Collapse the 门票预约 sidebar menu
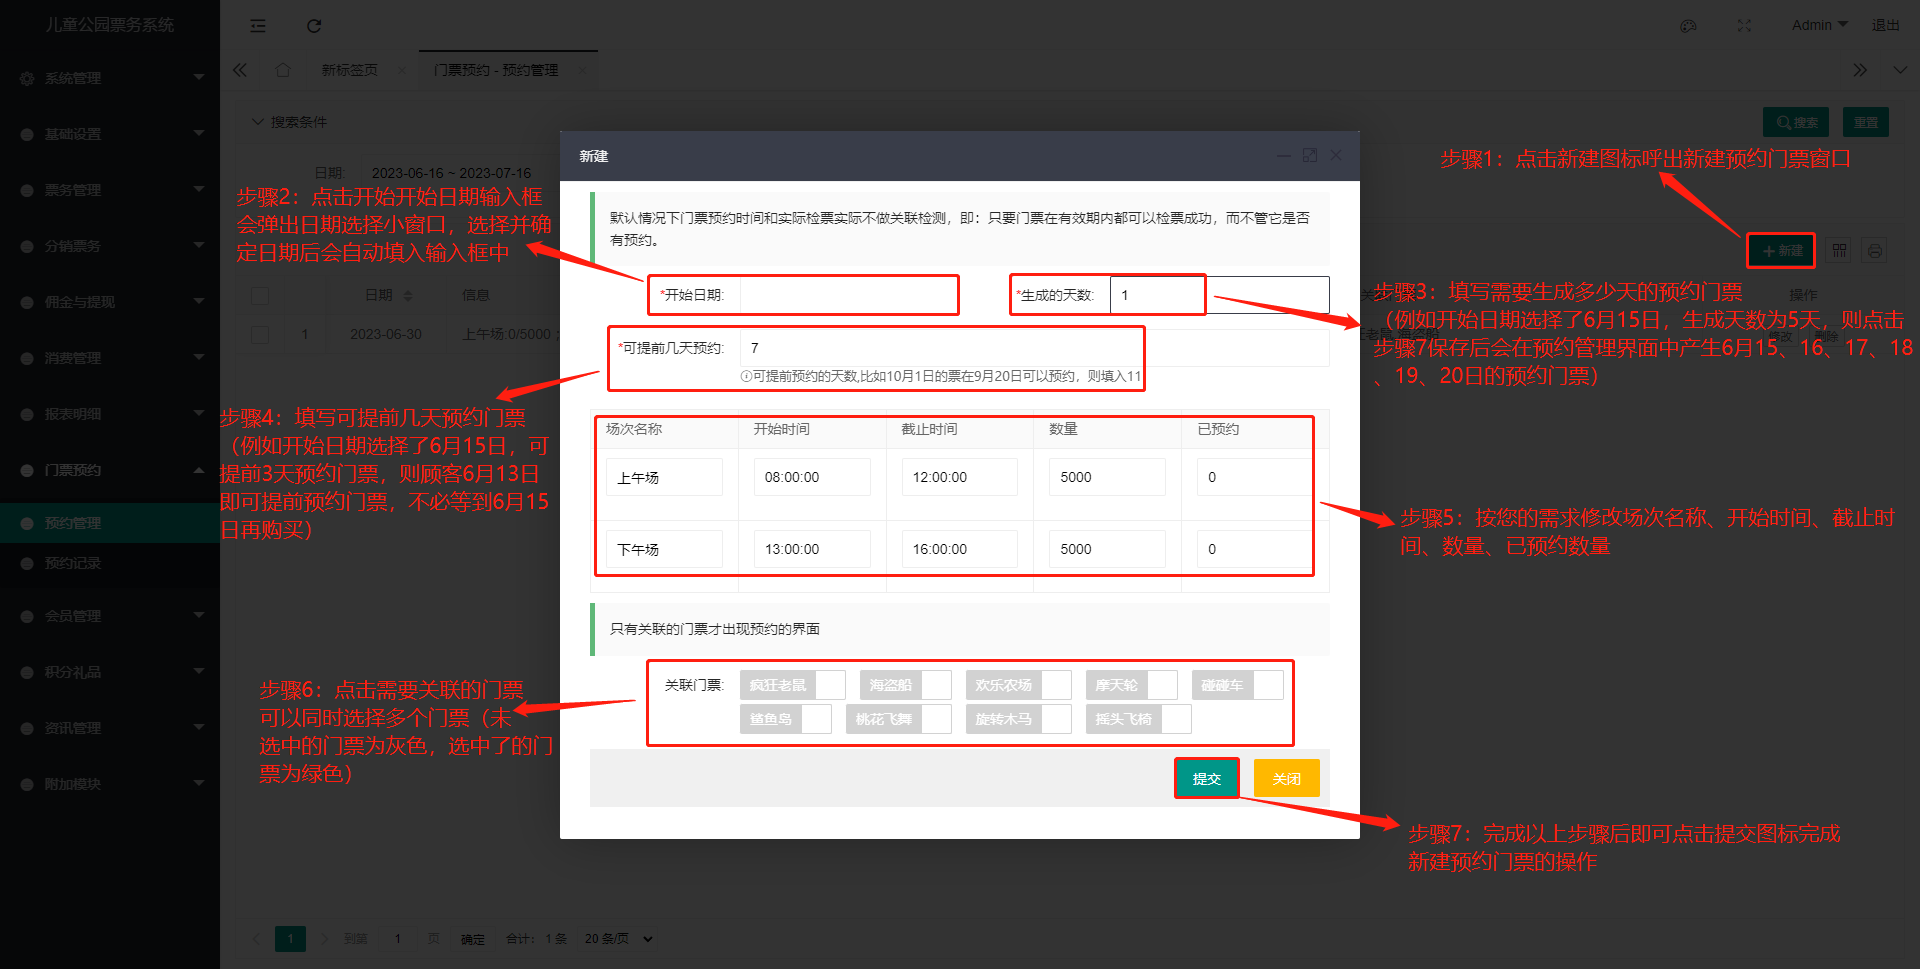 pyautogui.click(x=110, y=470)
